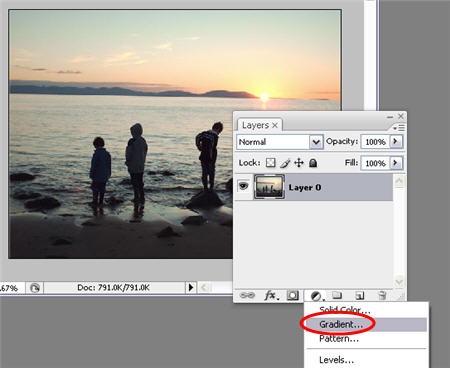Click the layers list scroll down arrow
This screenshot has width=450, height=368.
click(x=399, y=282)
